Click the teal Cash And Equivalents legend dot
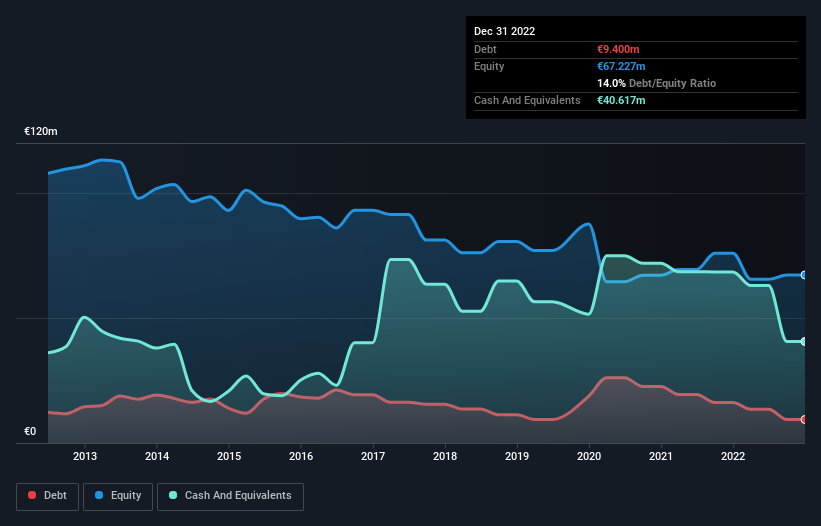The width and height of the screenshot is (821, 526). [173, 495]
